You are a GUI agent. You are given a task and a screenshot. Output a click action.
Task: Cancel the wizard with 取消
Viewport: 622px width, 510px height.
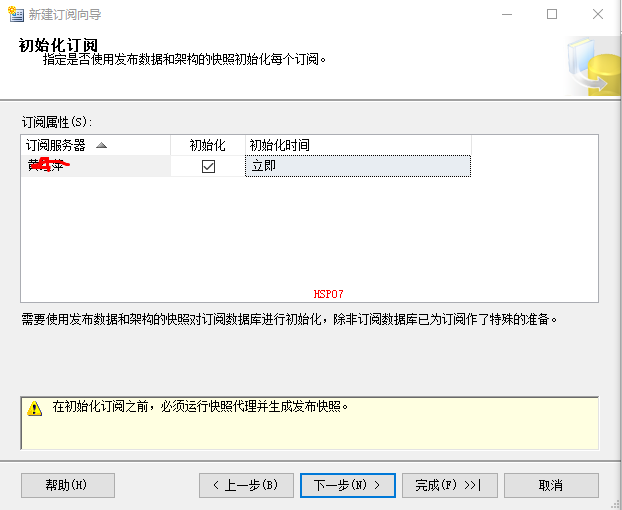[551, 485]
